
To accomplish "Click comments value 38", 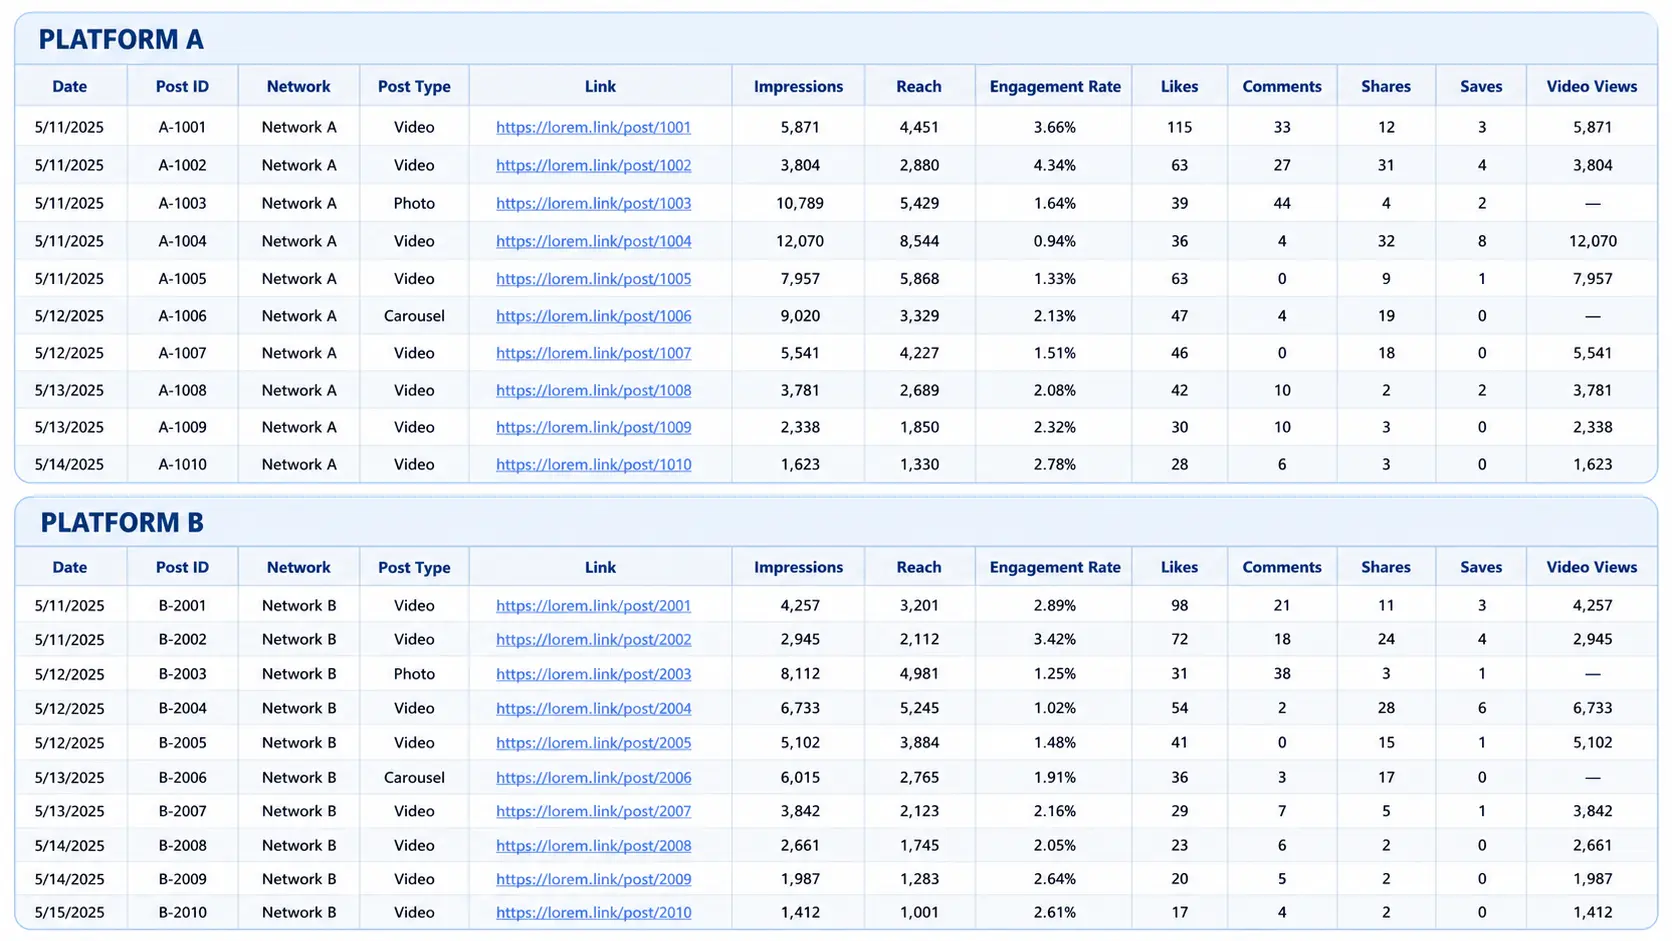I will click(x=1282, y=675).
